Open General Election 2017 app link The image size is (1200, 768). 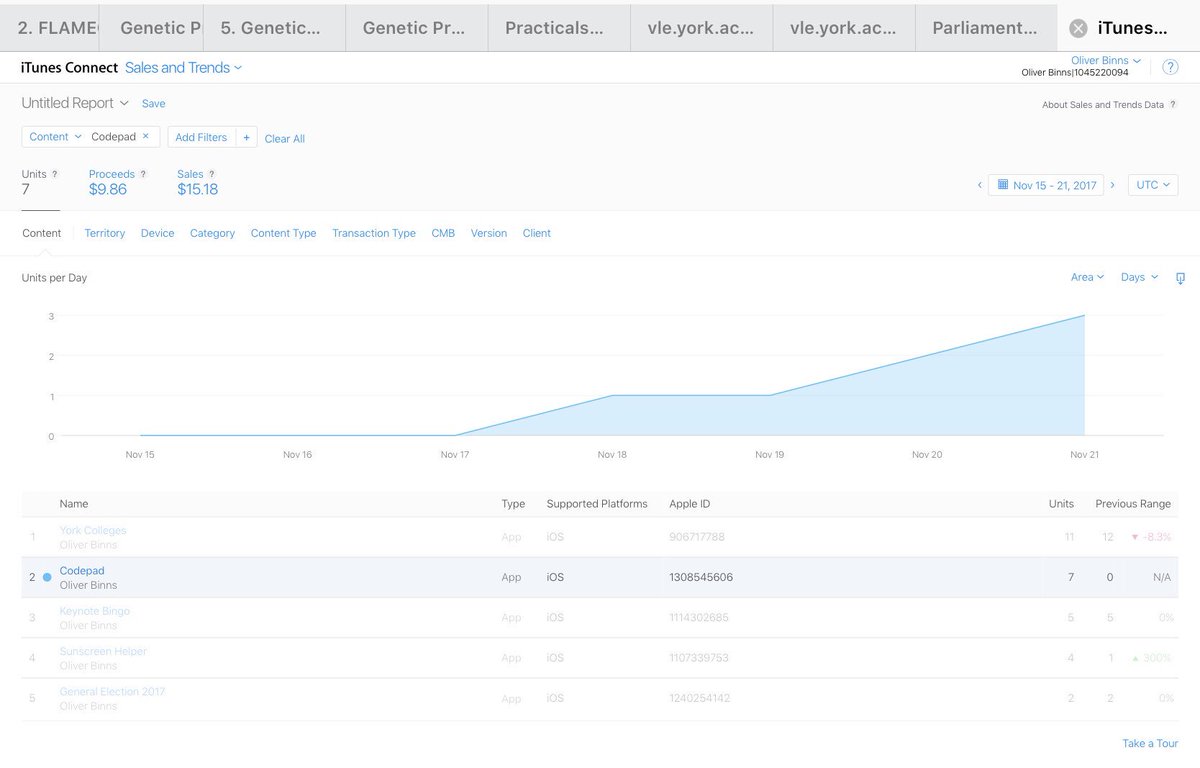[112, 691]
